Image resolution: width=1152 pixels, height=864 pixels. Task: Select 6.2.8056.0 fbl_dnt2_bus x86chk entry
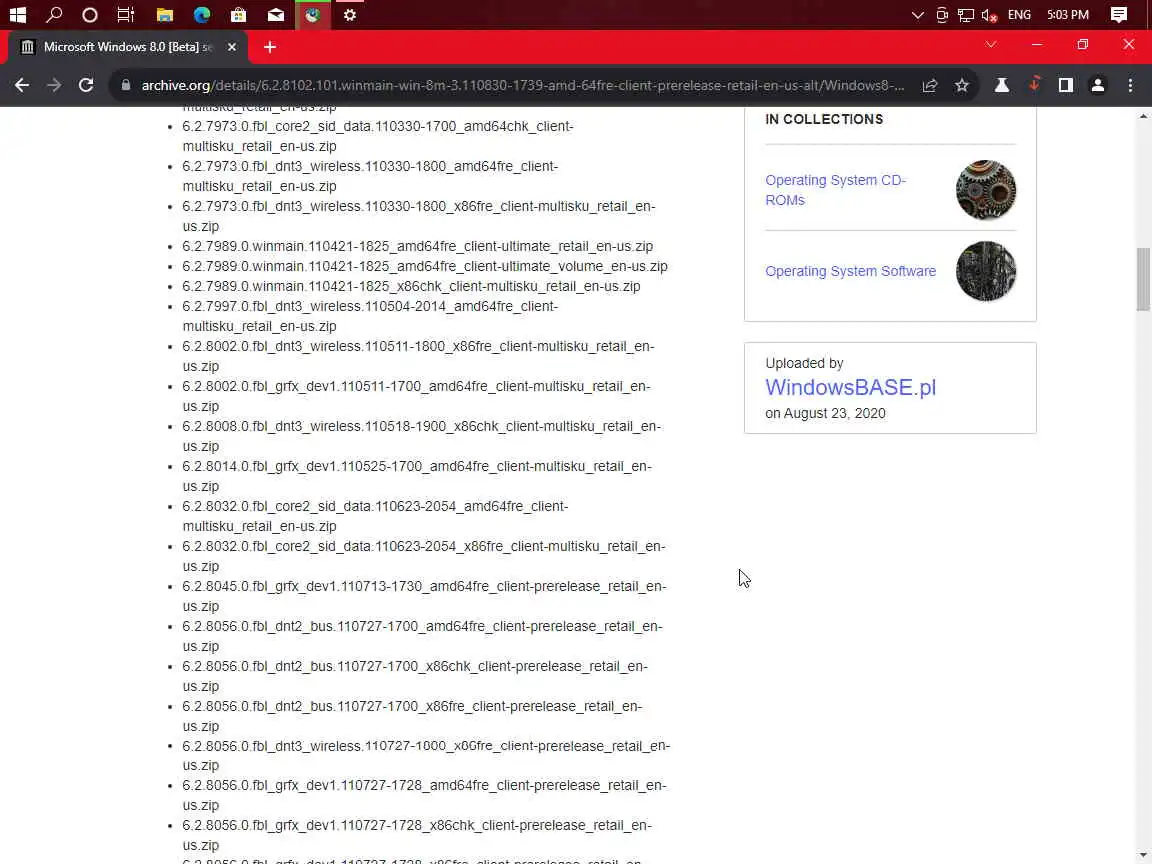415,676
